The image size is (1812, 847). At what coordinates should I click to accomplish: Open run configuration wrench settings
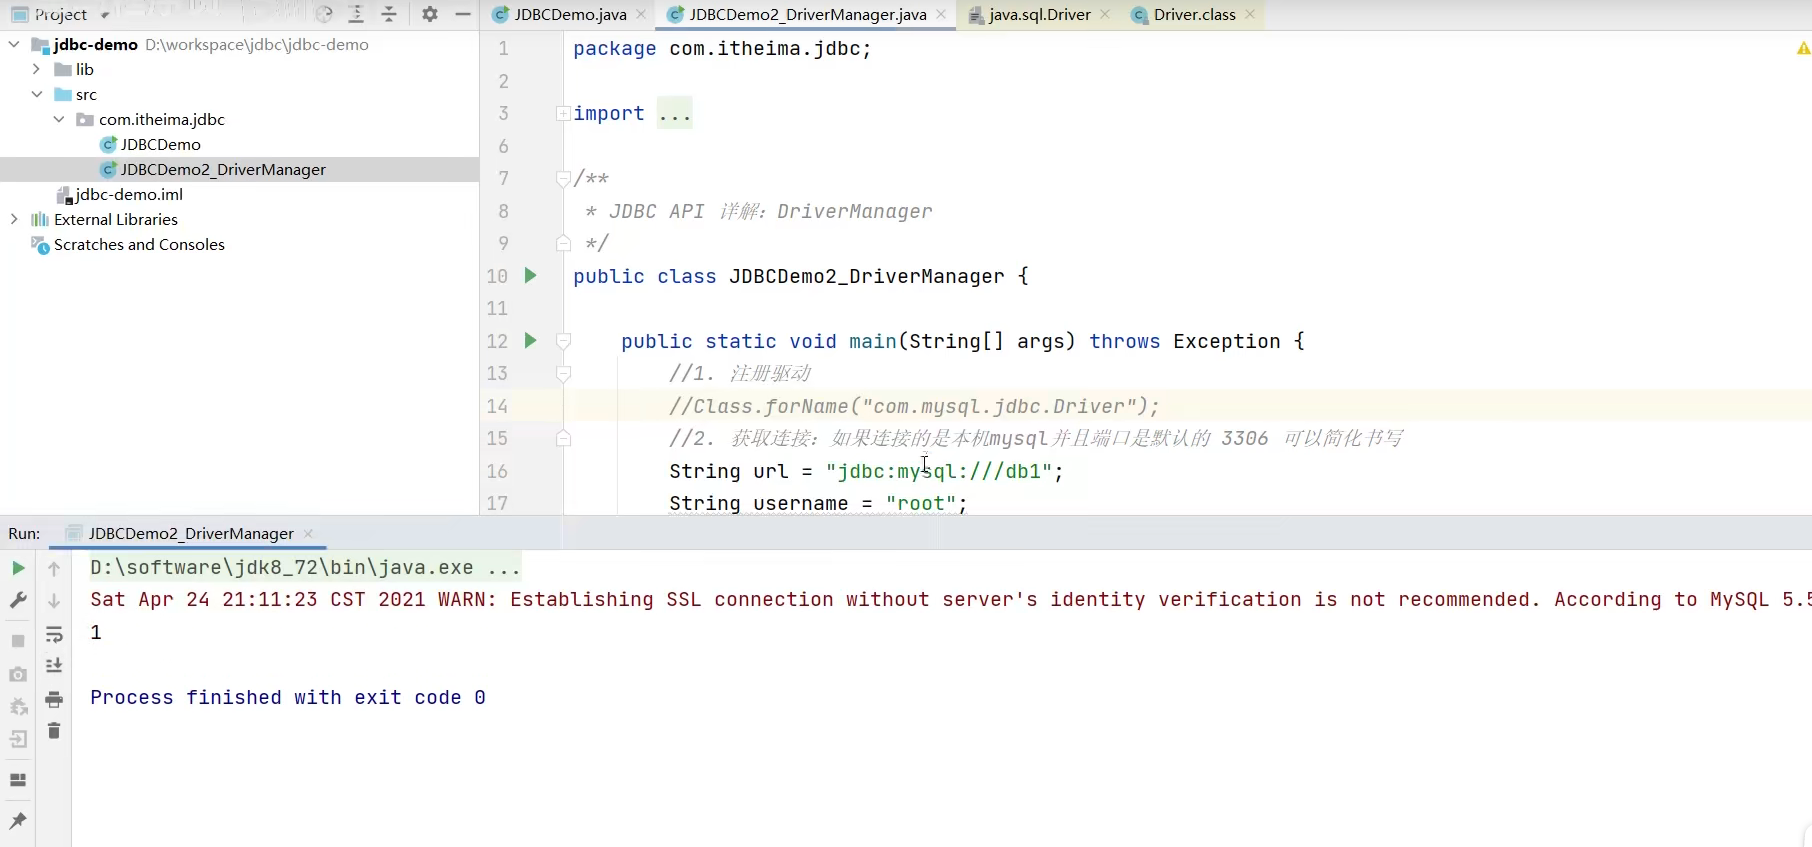click(x=18, y=600)
